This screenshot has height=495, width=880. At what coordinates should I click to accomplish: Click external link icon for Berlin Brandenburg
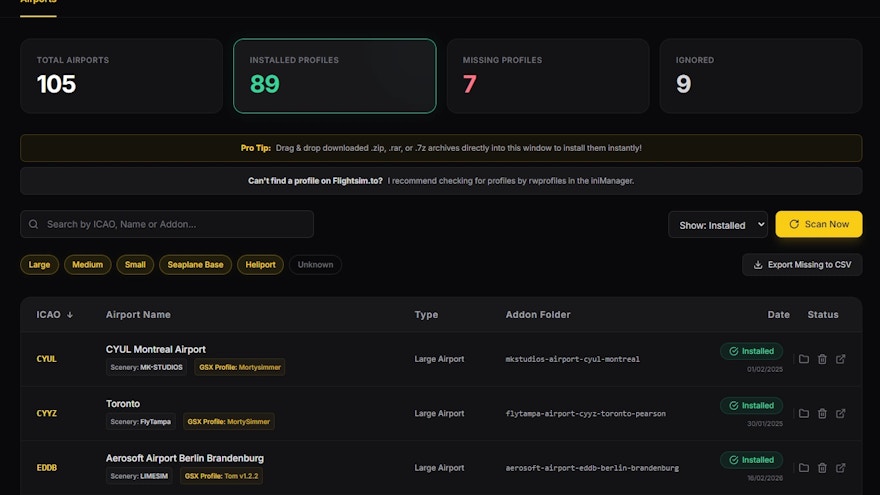[841, 467]
